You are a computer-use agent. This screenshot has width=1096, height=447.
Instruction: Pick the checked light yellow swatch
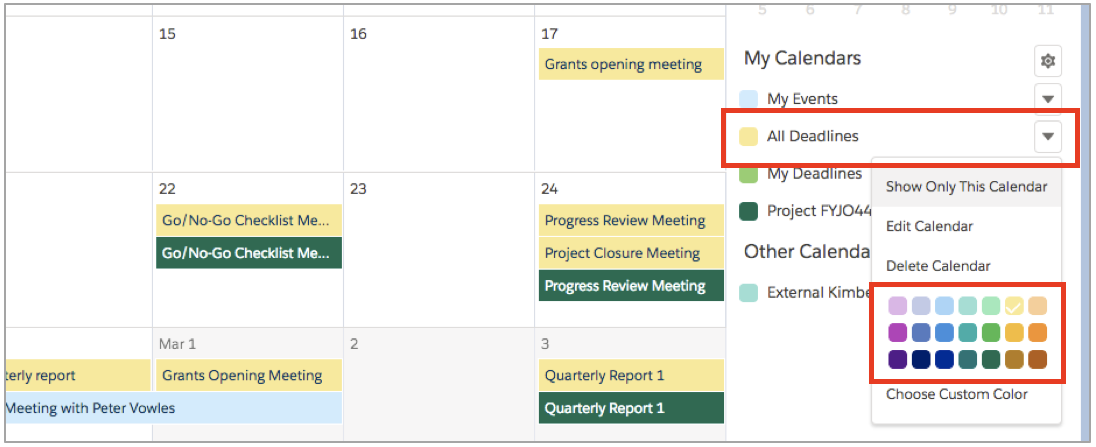click(x=1014, y=306)
